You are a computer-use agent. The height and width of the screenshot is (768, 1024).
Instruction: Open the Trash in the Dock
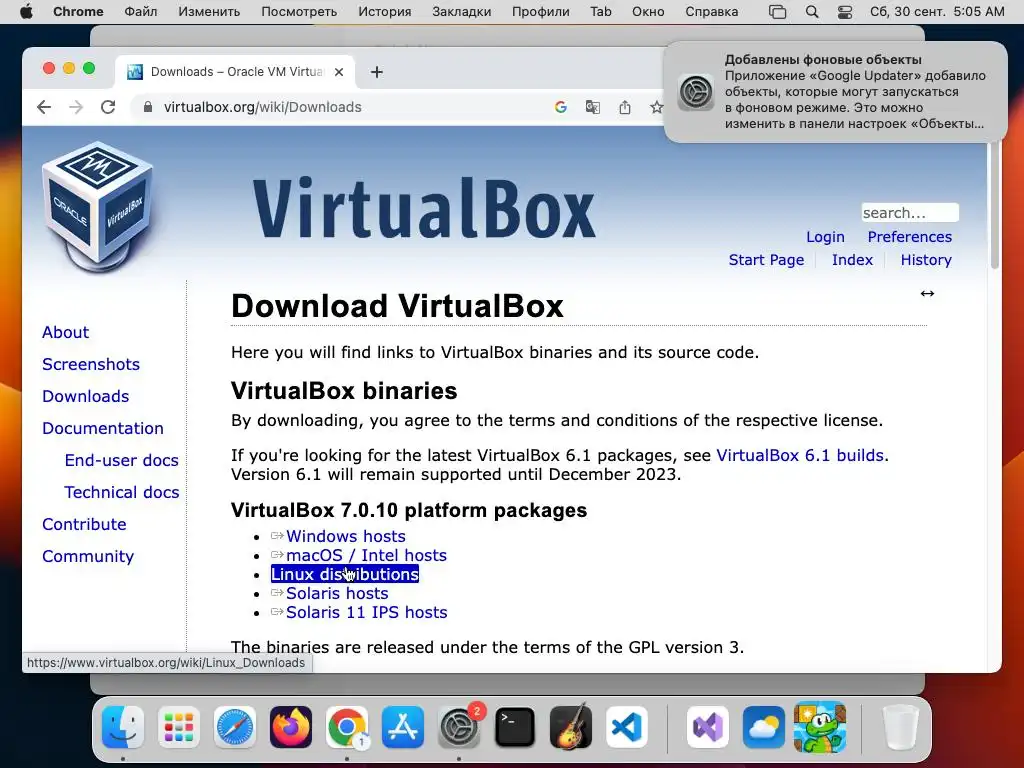(x=901, y=727)
